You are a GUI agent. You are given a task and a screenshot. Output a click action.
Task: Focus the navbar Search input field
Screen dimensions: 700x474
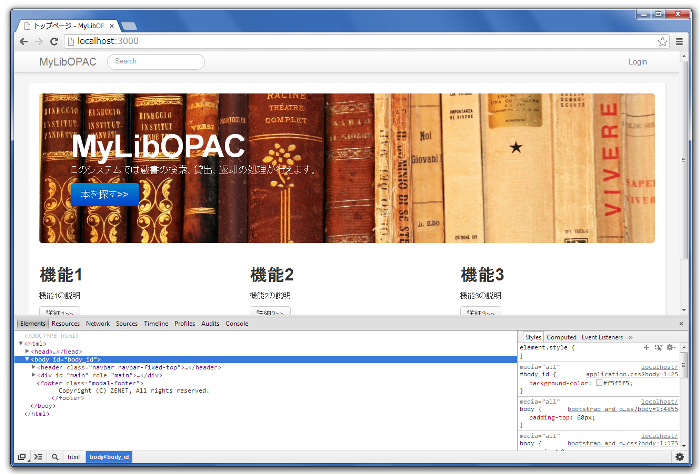[156, 62]
